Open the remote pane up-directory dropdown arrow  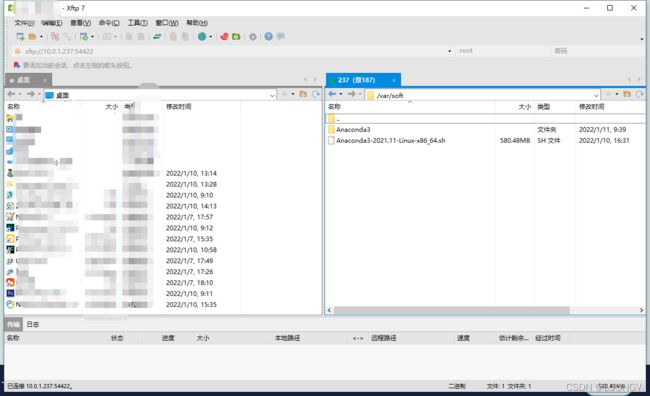(617, 94)
